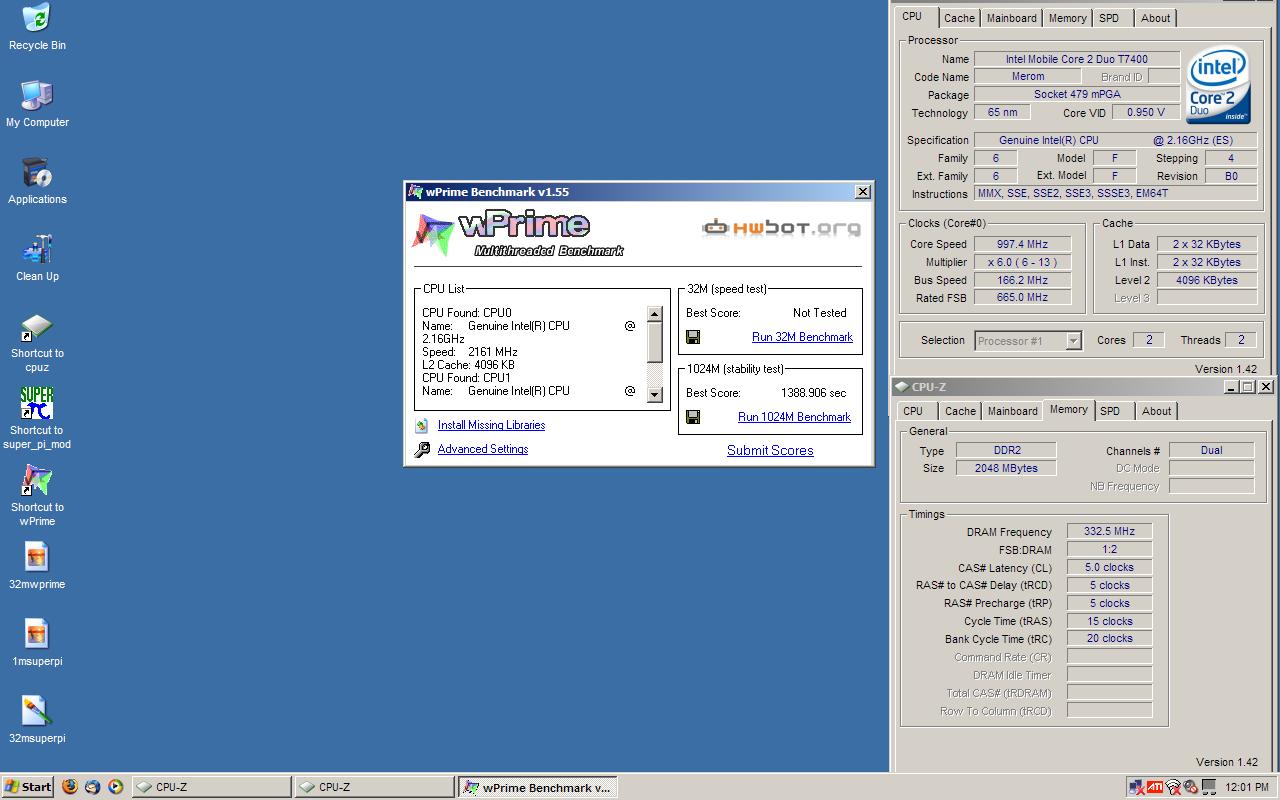Minimize the lower CPU-Z window
This screenshot has width=1280, height=800.
(1231, 386)
